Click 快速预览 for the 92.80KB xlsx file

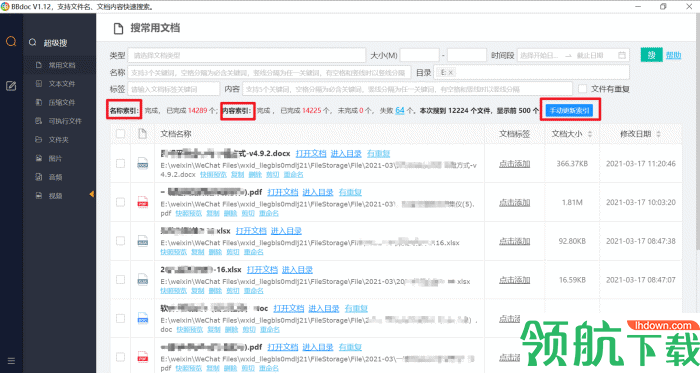click(x=174, y=252)
